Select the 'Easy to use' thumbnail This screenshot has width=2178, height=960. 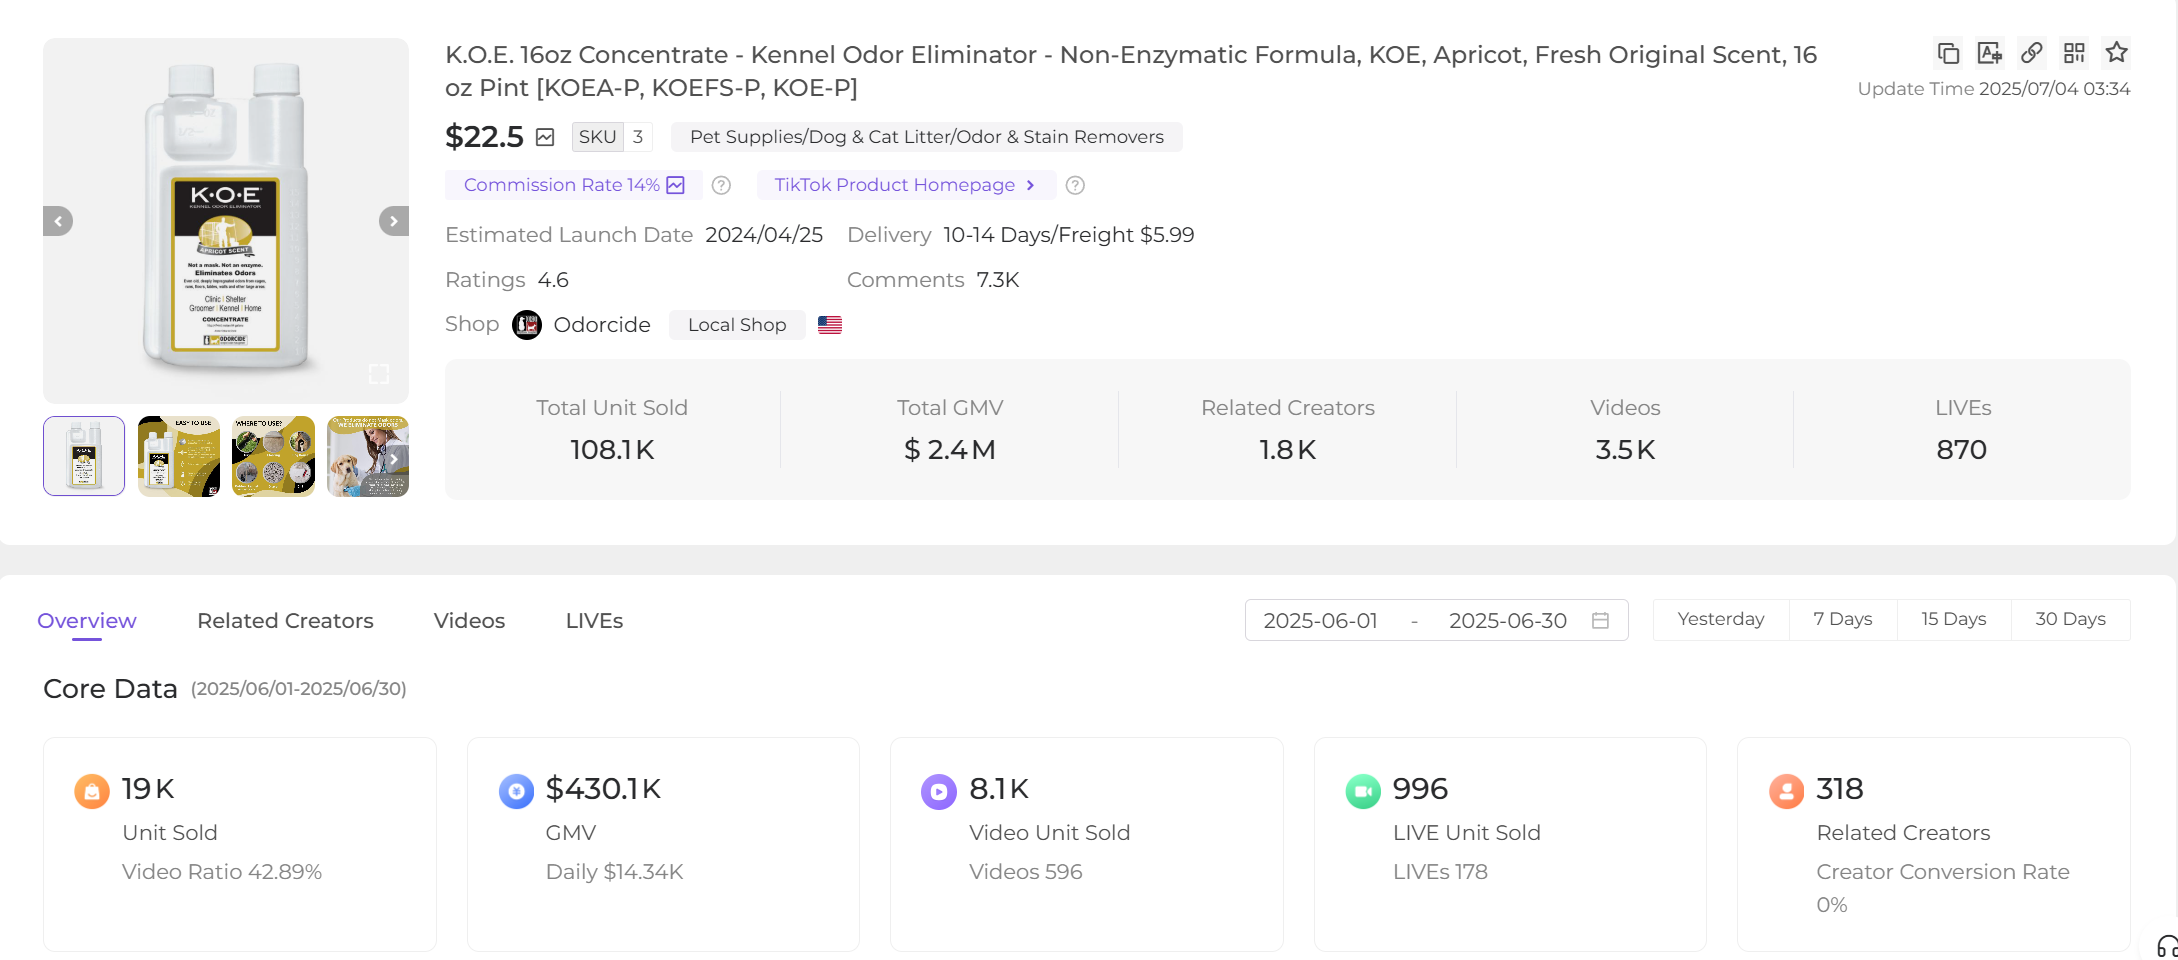pos(179,456)
